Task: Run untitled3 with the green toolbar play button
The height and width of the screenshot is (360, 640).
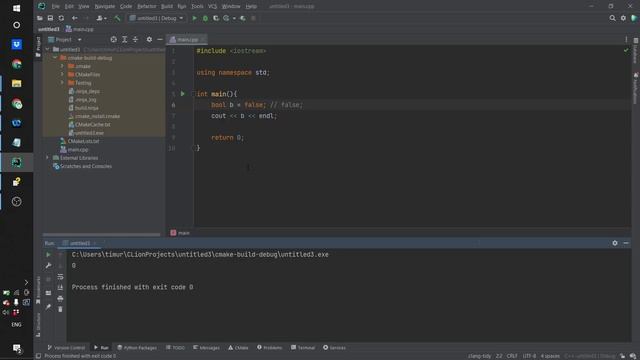Action: click(194, 18)
